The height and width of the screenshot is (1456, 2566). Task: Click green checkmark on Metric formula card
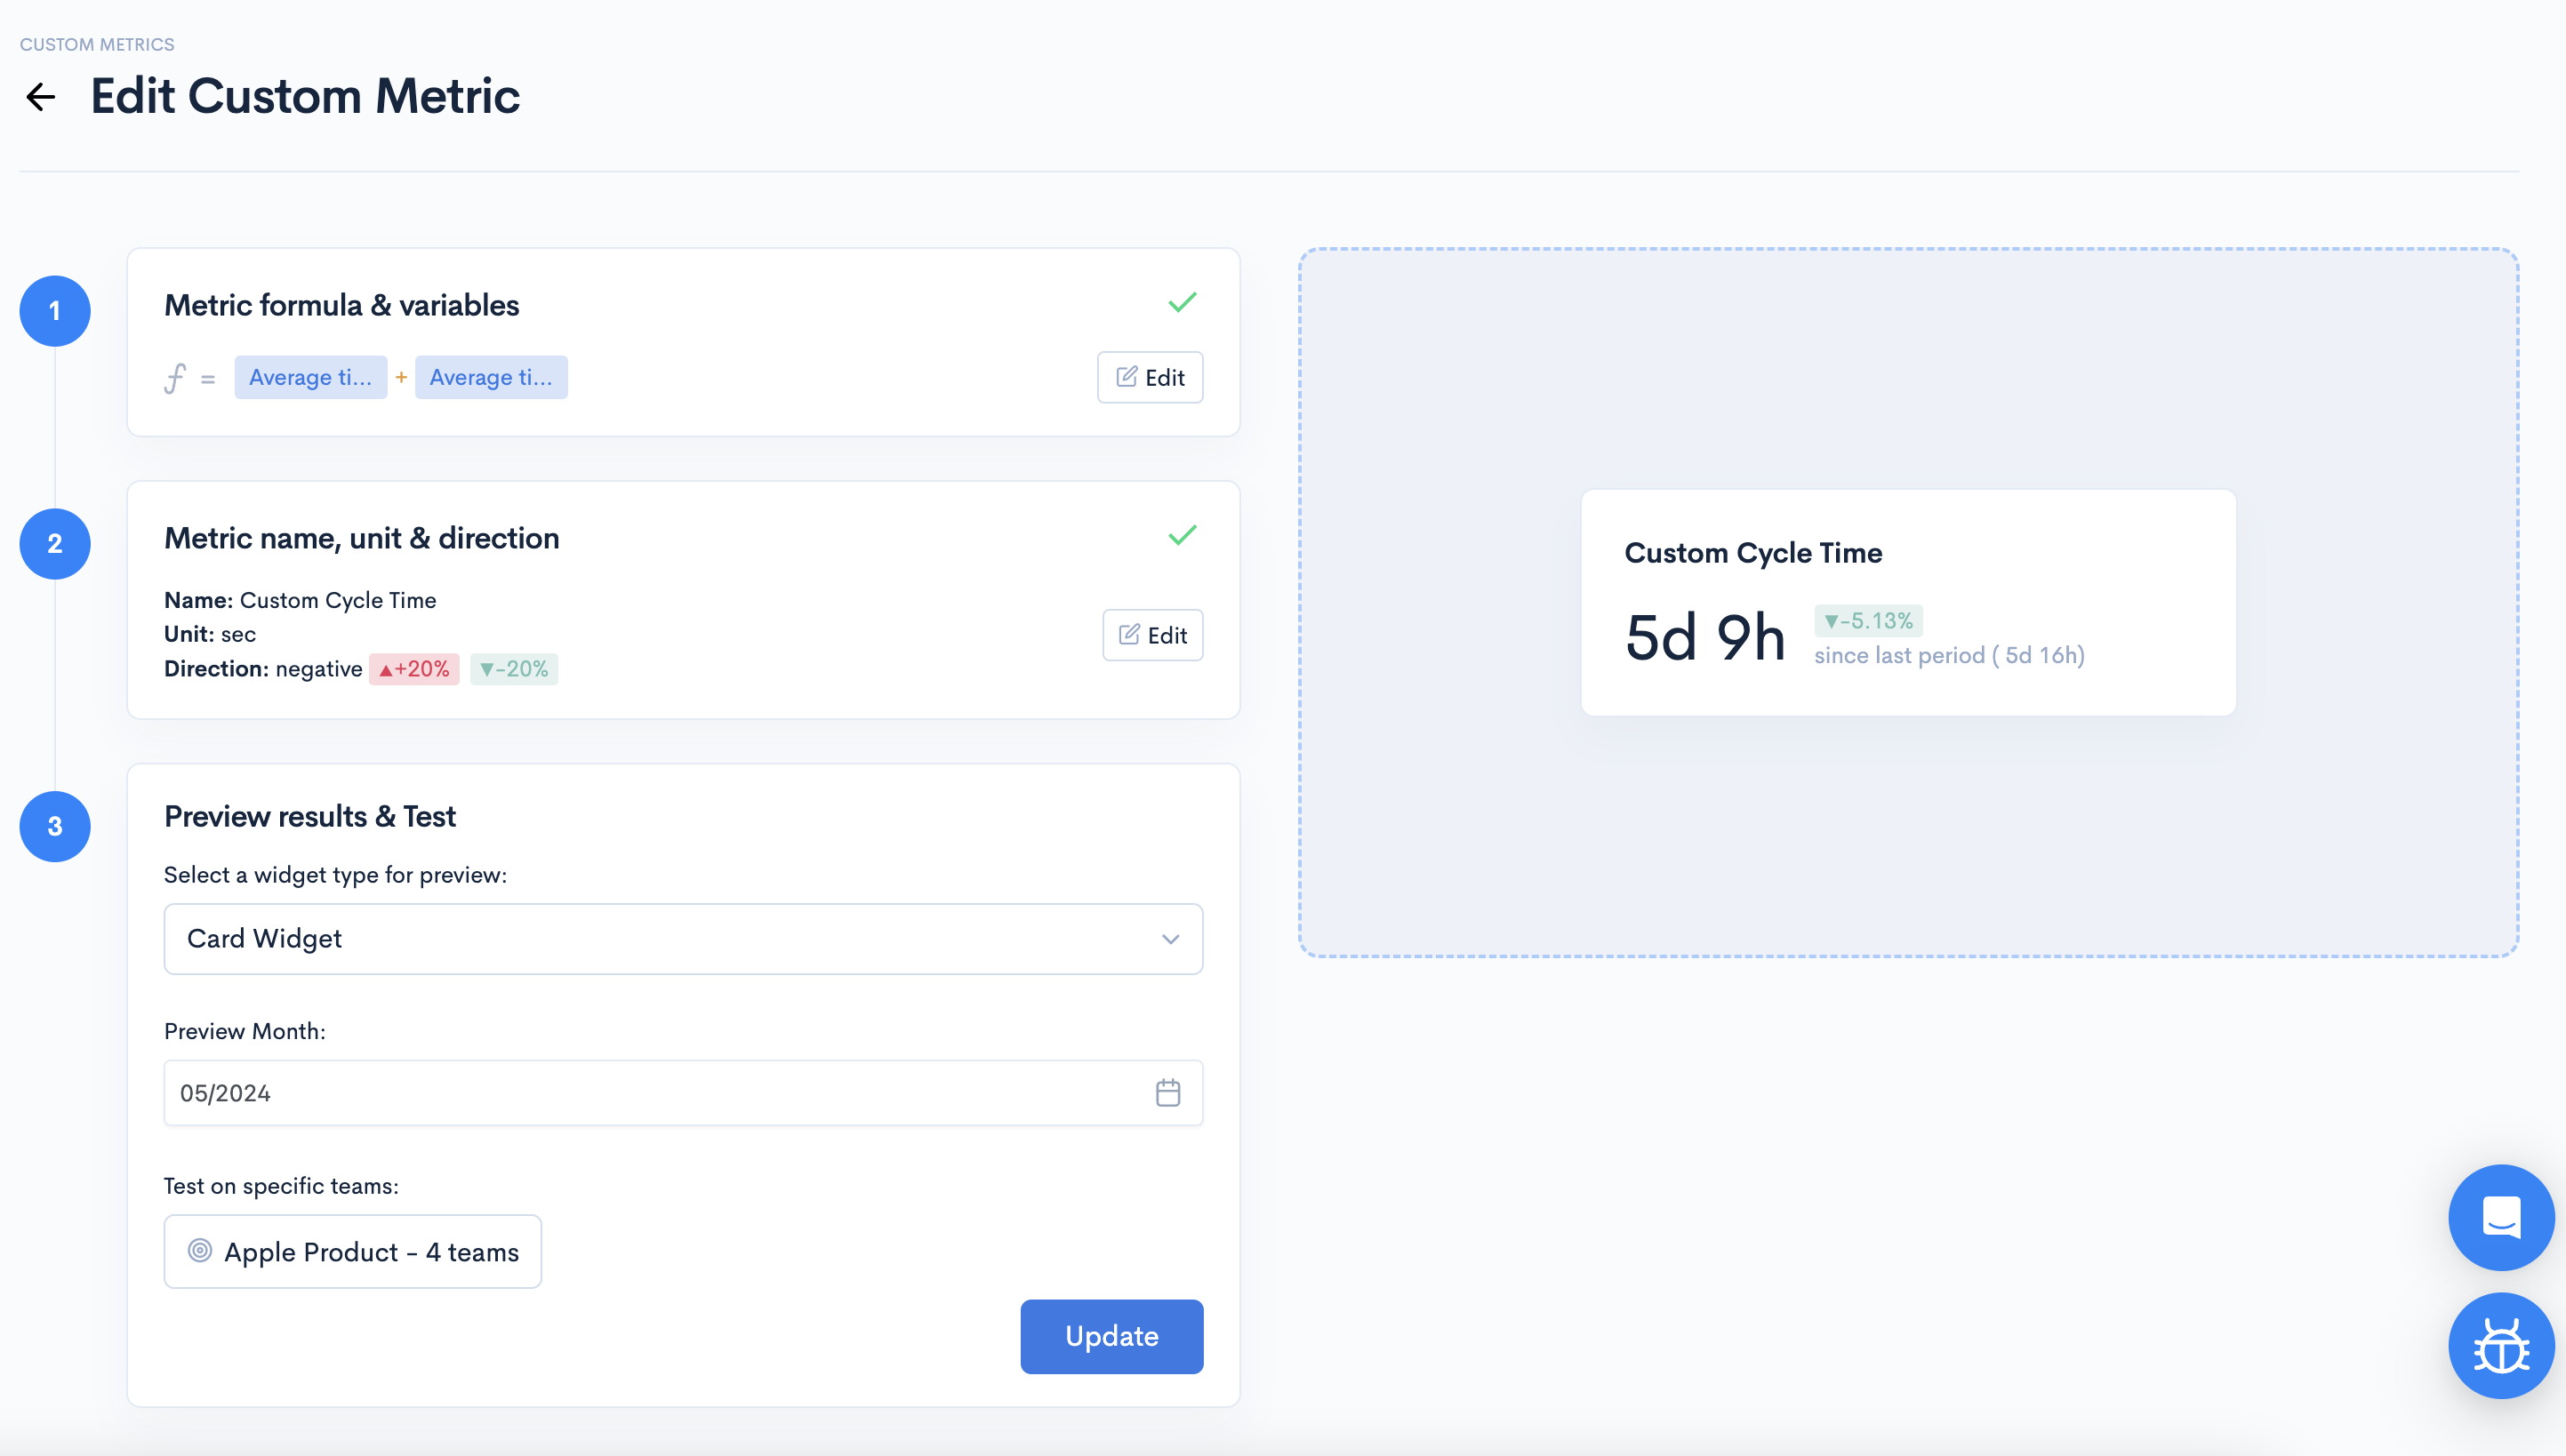tap(1182, 303)
